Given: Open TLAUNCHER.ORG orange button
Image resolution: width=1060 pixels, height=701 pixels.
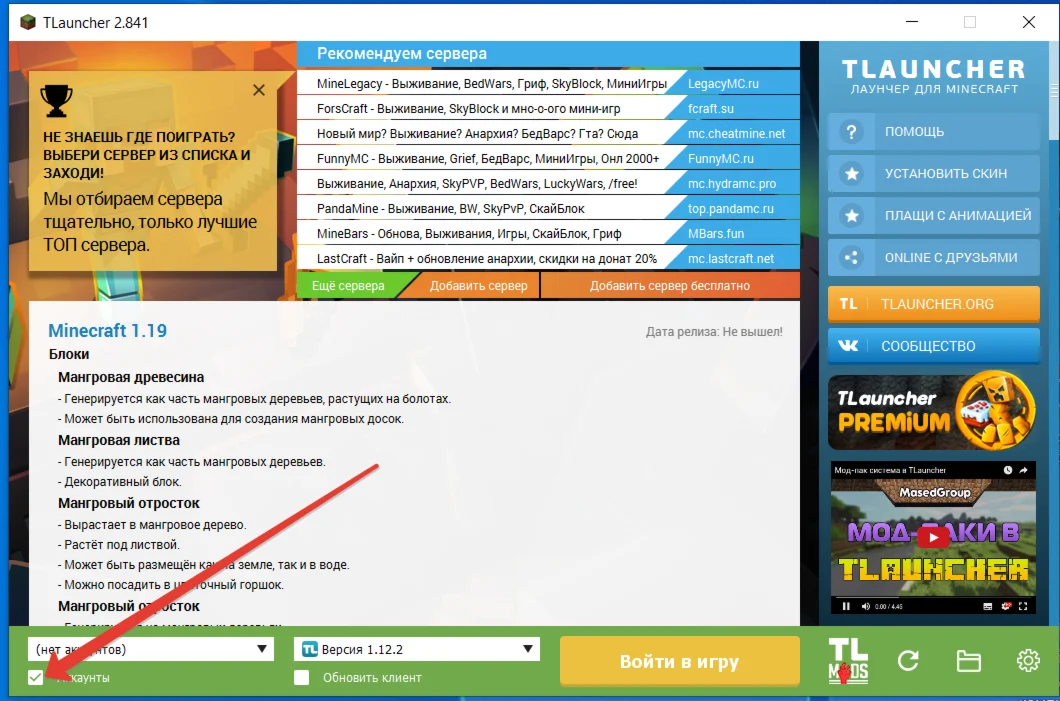Looking at the screenshot, I should [934, 304].
